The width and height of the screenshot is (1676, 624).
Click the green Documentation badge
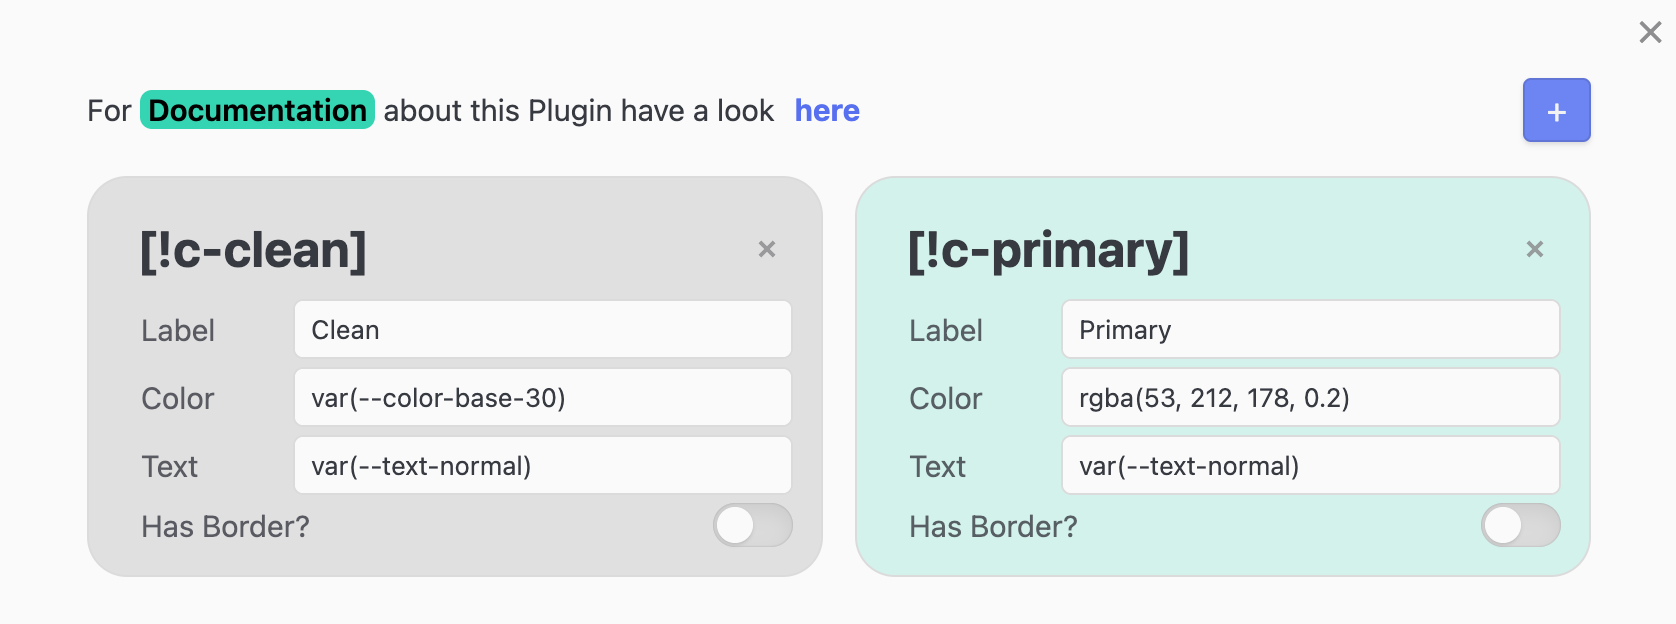[257, 110]
